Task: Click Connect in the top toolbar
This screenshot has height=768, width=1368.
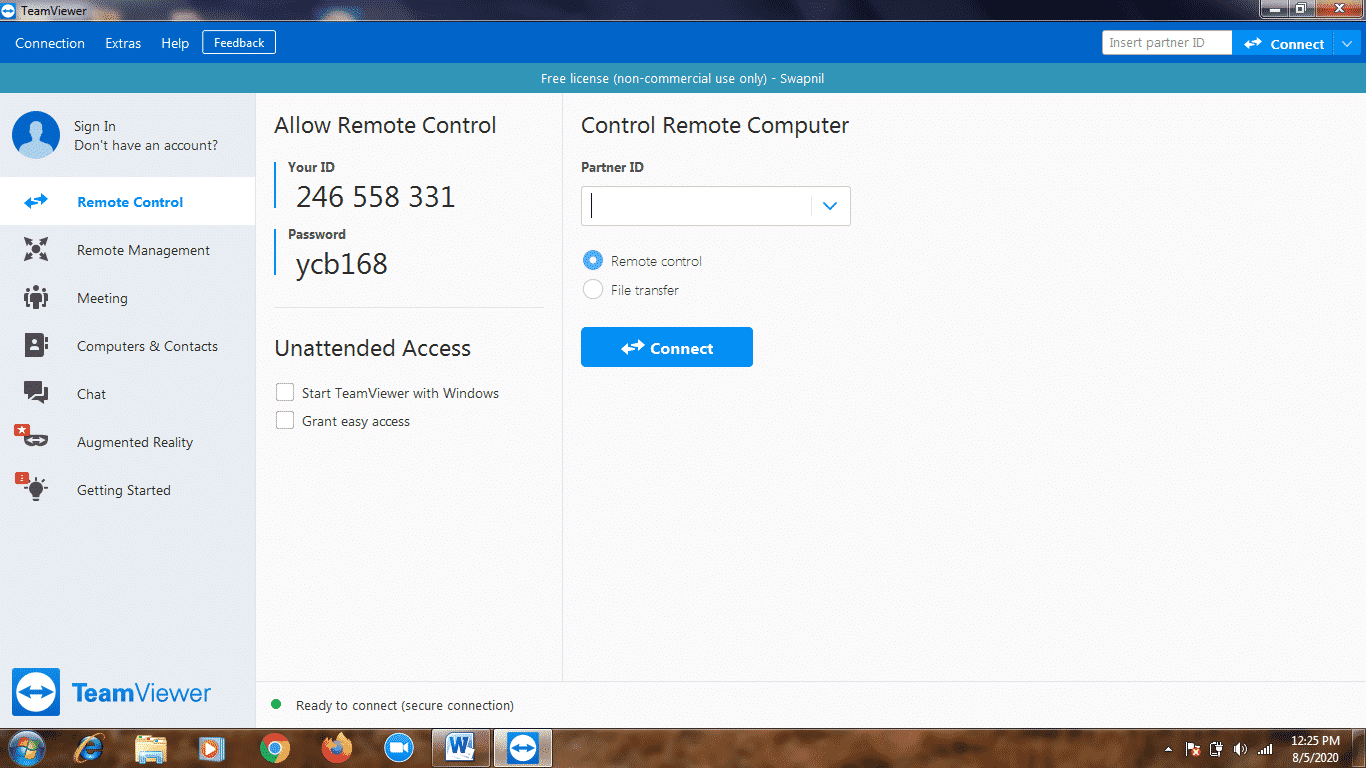Action: [x=1284, y=44]
